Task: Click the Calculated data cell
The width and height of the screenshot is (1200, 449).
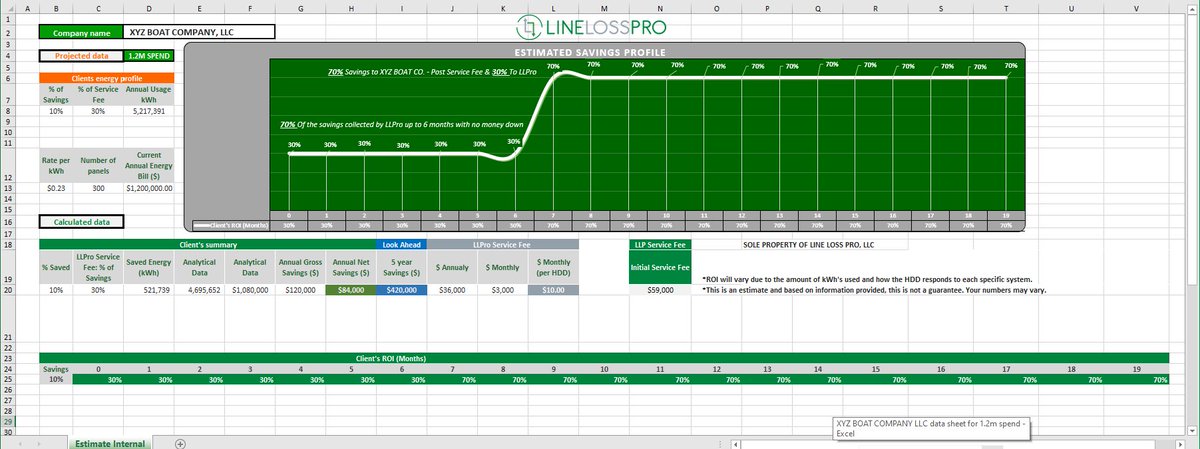Action: (x=81, y=222)
